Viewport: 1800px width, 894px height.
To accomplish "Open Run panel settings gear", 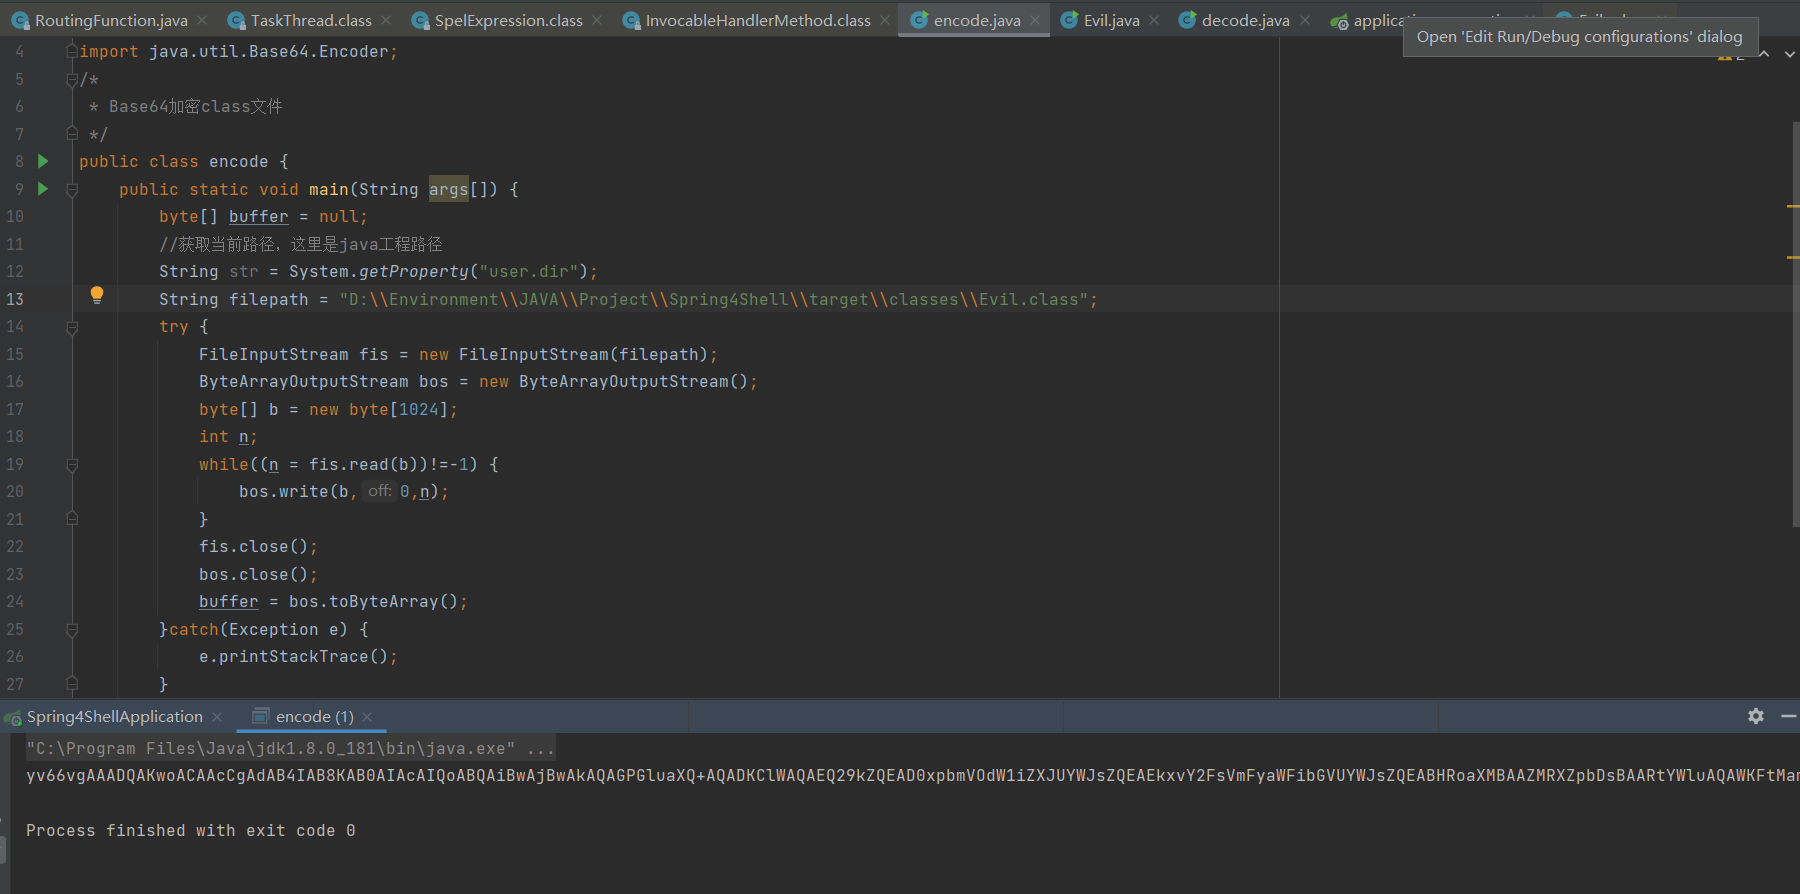I will [x=1756, y=716].
